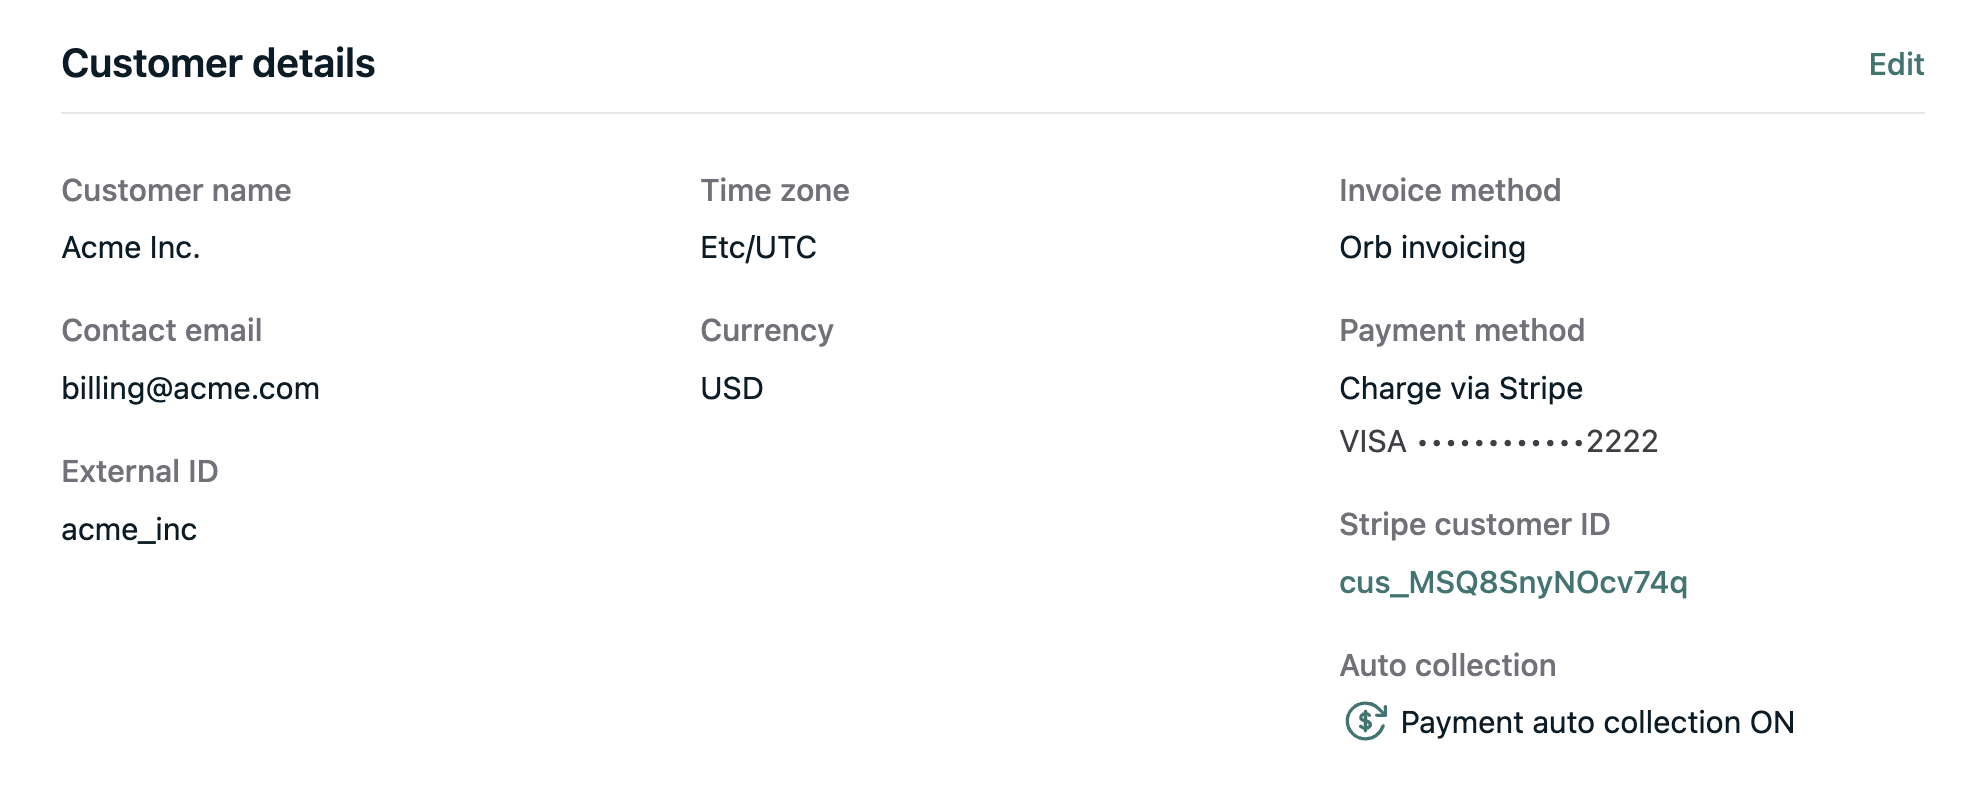This screenshot has width=1978, height=806.
Task: Click the Payment auto collection ON text
Action: click(x=1597, y=722)
